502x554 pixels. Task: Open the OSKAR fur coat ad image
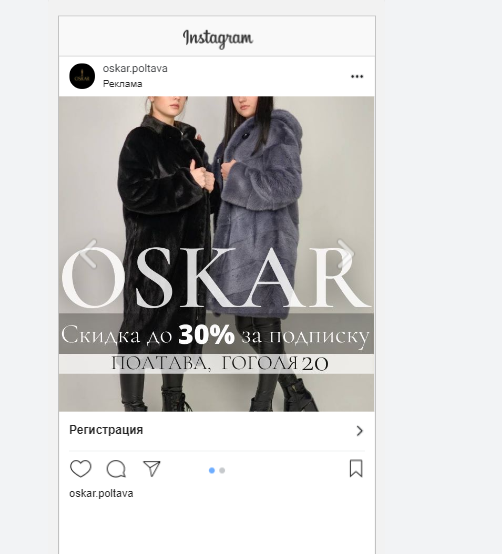click(x=216, y=254)
